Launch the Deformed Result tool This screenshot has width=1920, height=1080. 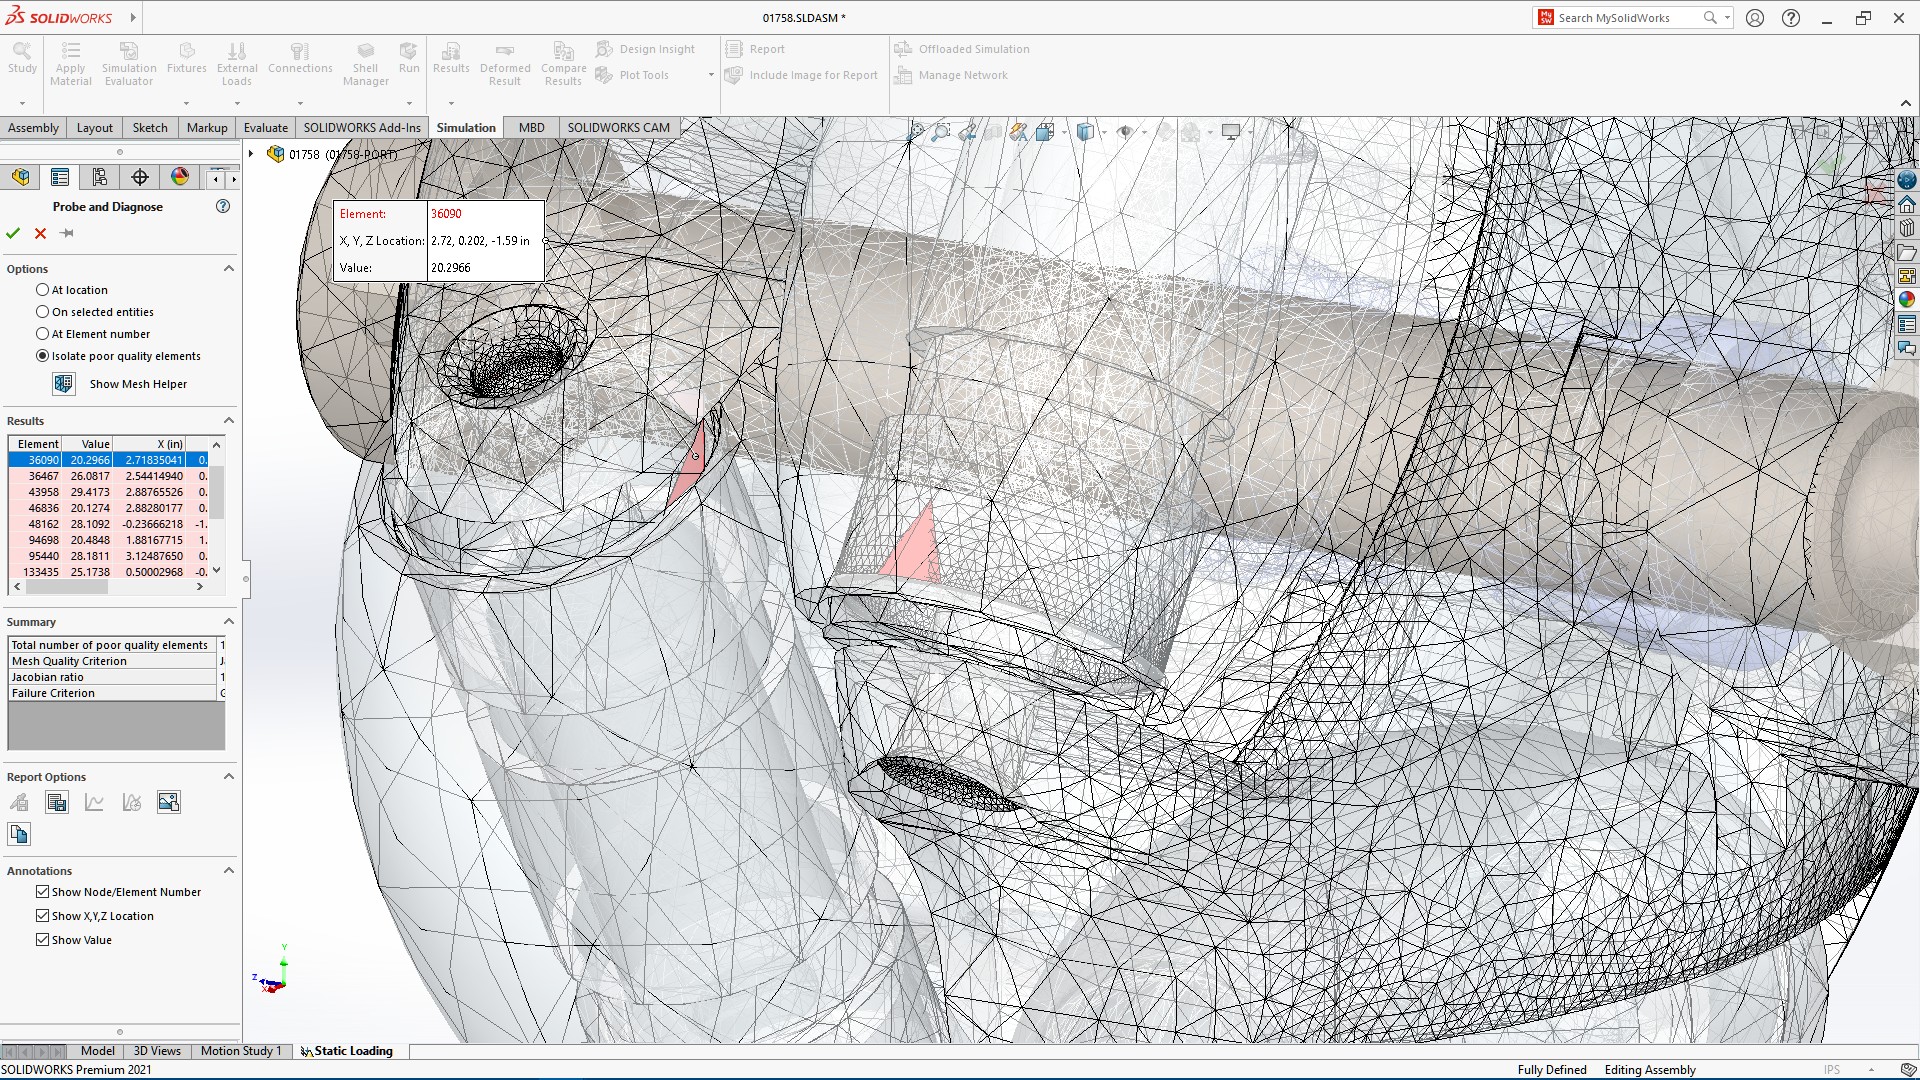(x=504, y=62)
